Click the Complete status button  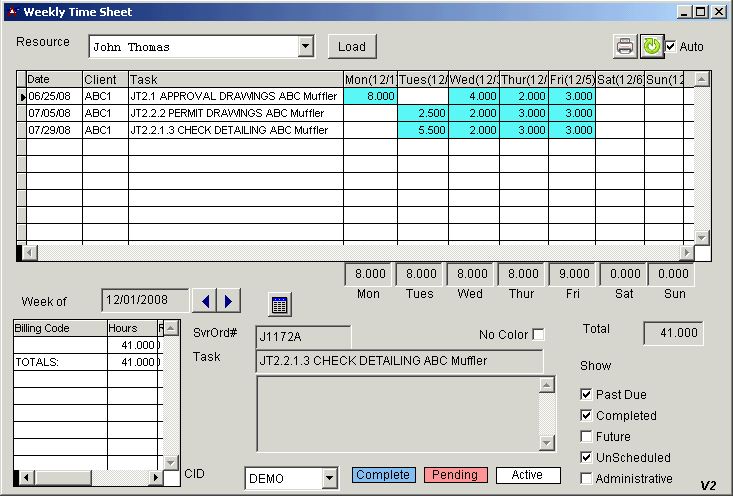coord(383,475)
